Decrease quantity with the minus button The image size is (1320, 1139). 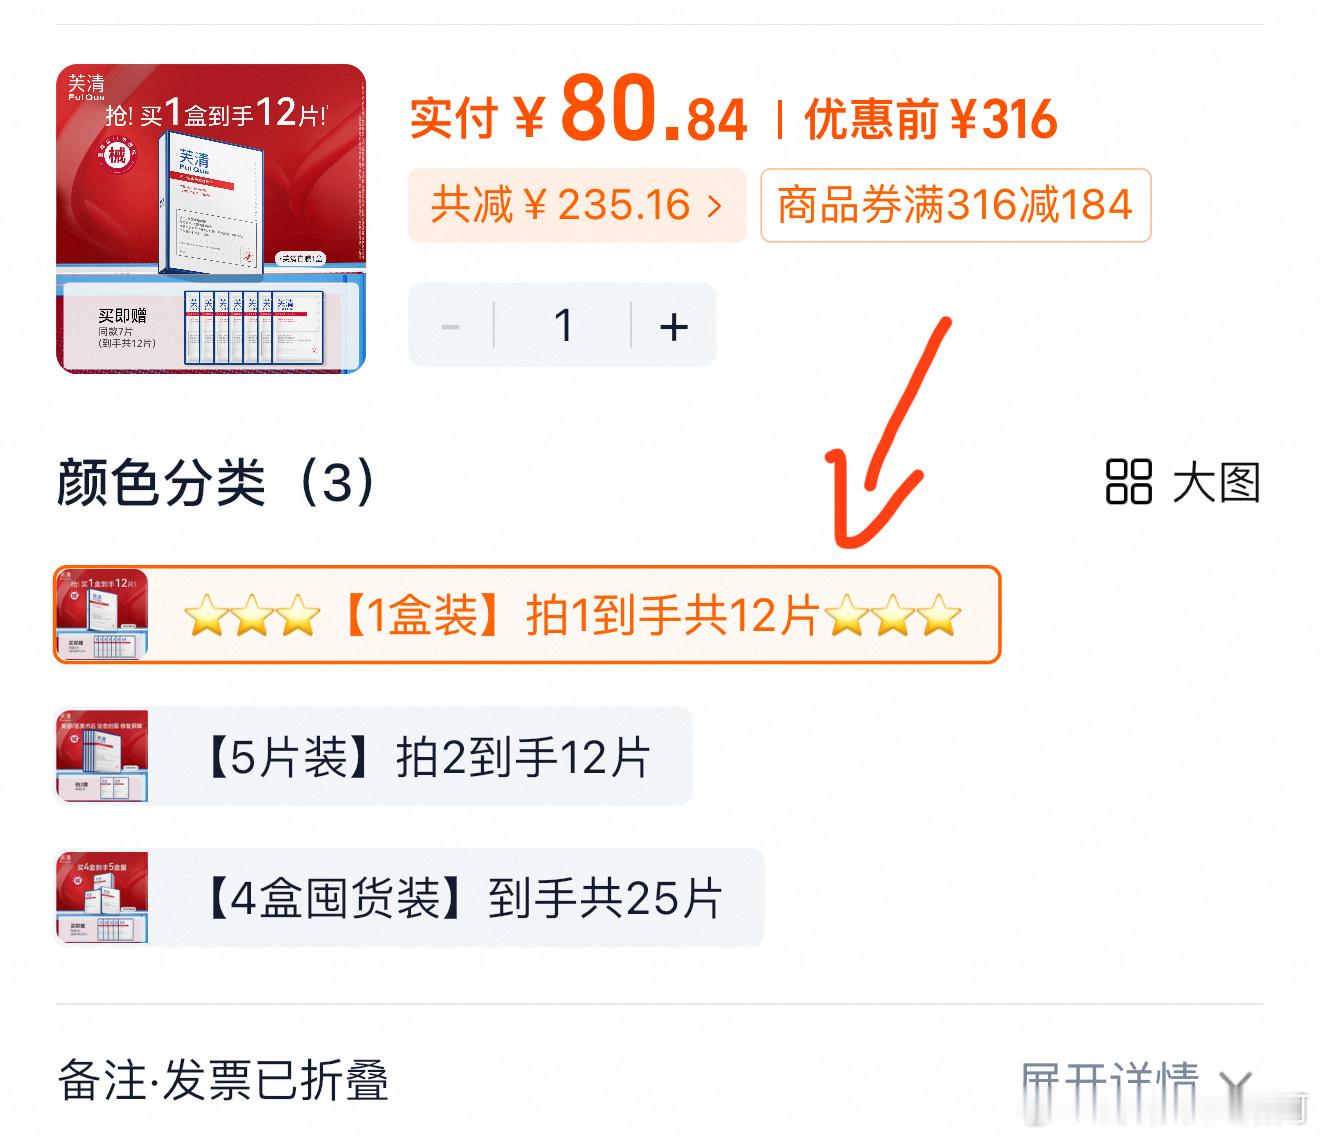450,326
